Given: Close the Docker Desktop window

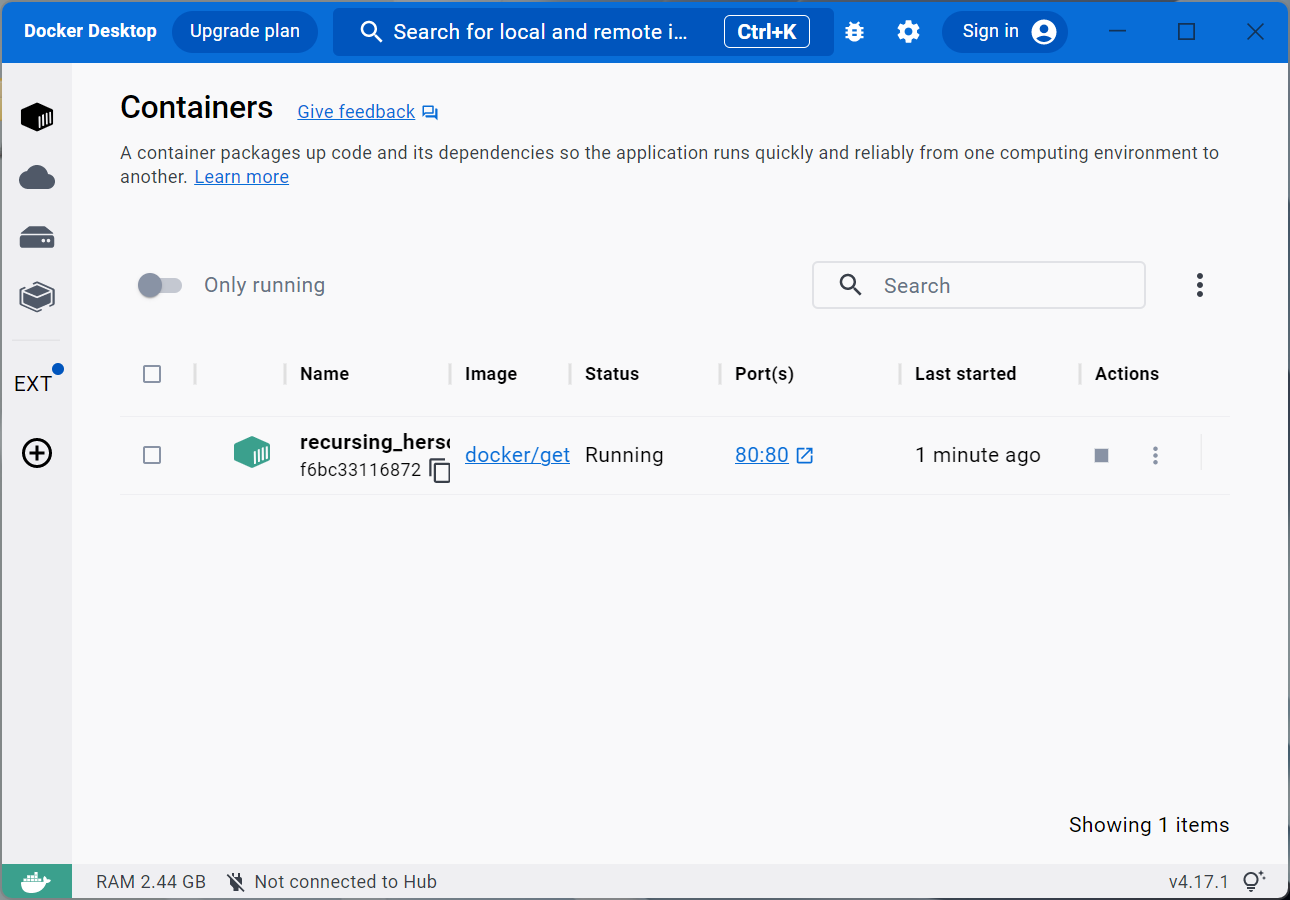Looking at the screenshot, I should click(1256, 32).
